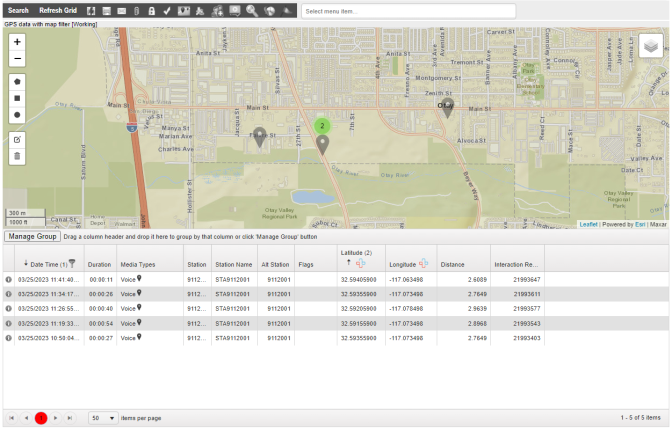Click the magnifier icon in the toolbar

click(x=252, y=10)
